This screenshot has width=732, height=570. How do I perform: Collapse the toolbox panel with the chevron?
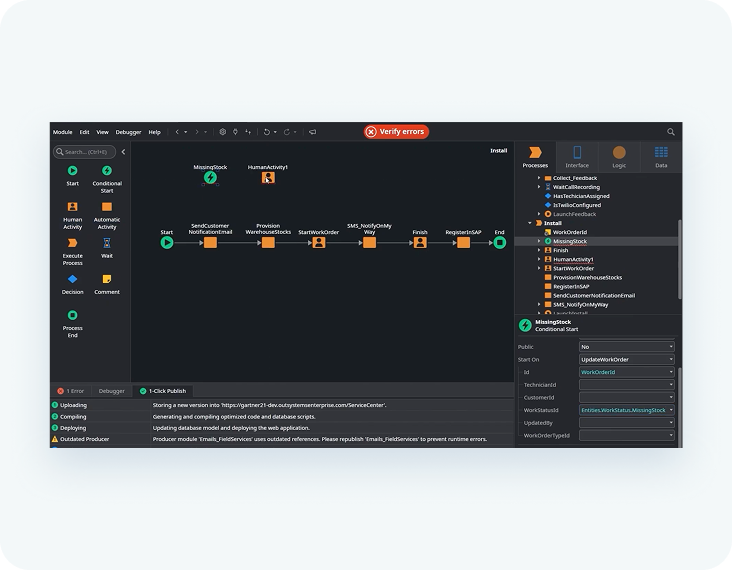(x=123, y=152)
